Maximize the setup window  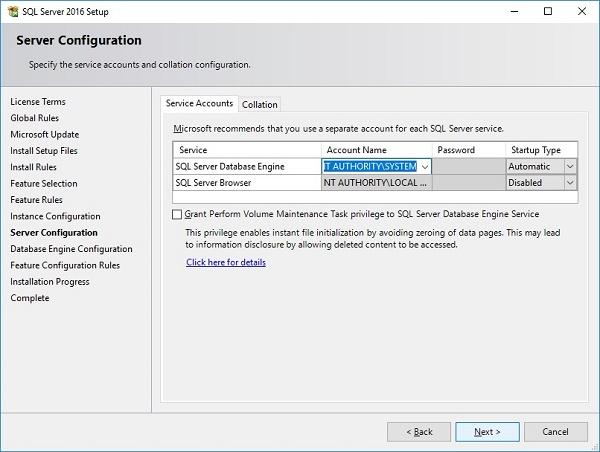tap(547, 11)
